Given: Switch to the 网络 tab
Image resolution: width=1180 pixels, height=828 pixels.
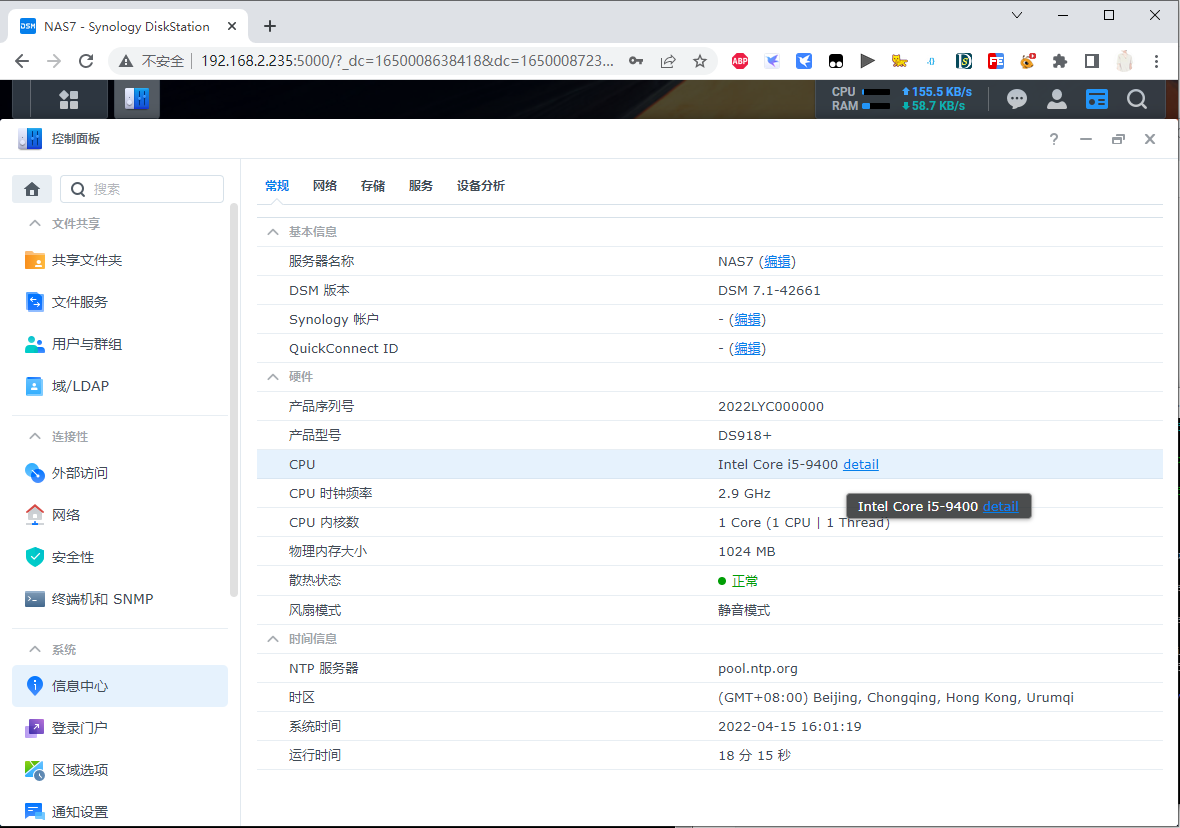Looking at the screenshot, I should [x=325, y=186].
